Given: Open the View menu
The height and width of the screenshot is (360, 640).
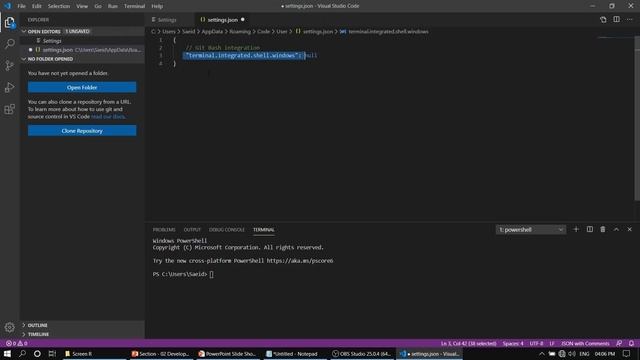Looking at the screenshot, I should (82, 6).
